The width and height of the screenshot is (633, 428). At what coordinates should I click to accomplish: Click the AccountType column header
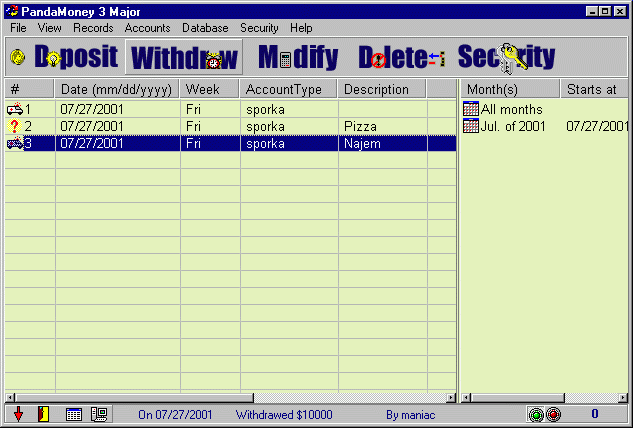289,89
